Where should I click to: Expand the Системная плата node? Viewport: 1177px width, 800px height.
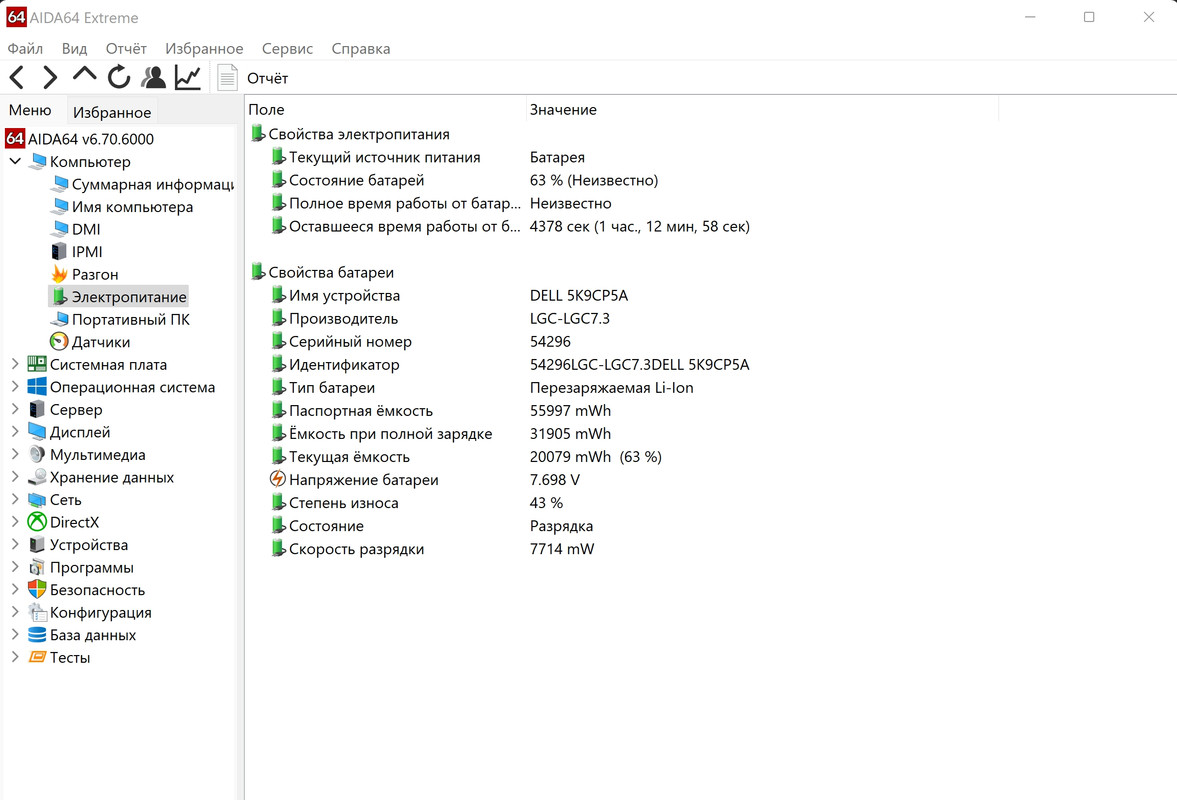[15, 364]
